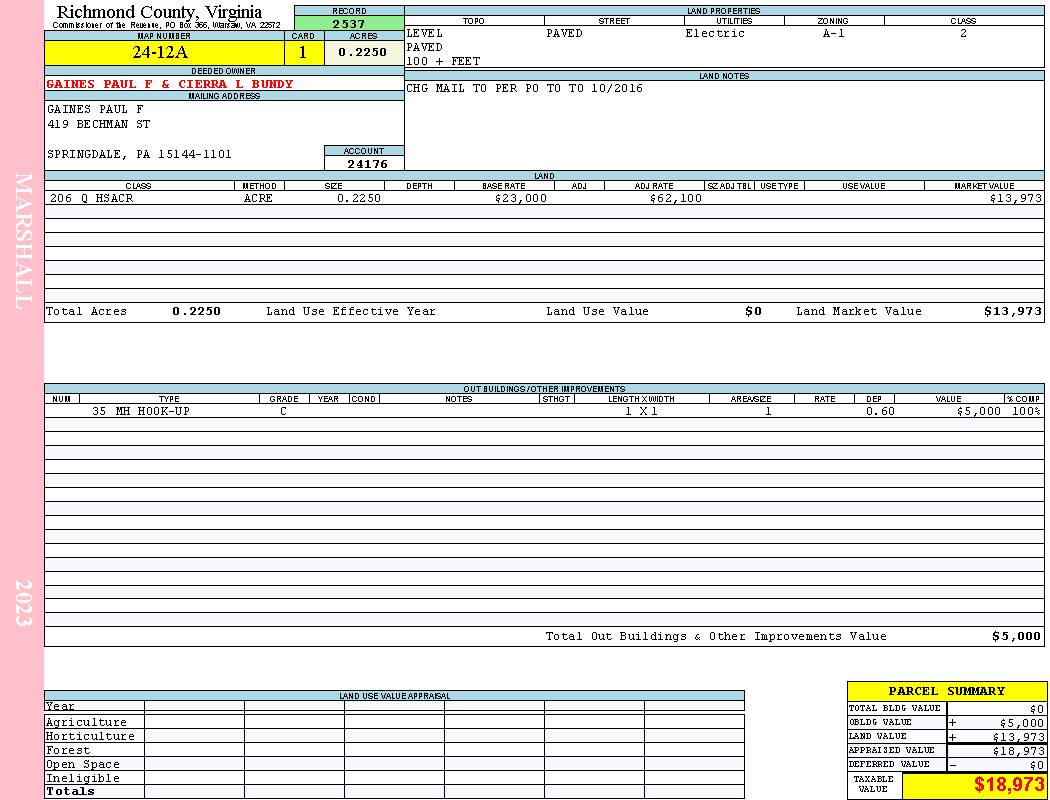
Task: Click the record number 2537
Action: click(x=349, y=23)
